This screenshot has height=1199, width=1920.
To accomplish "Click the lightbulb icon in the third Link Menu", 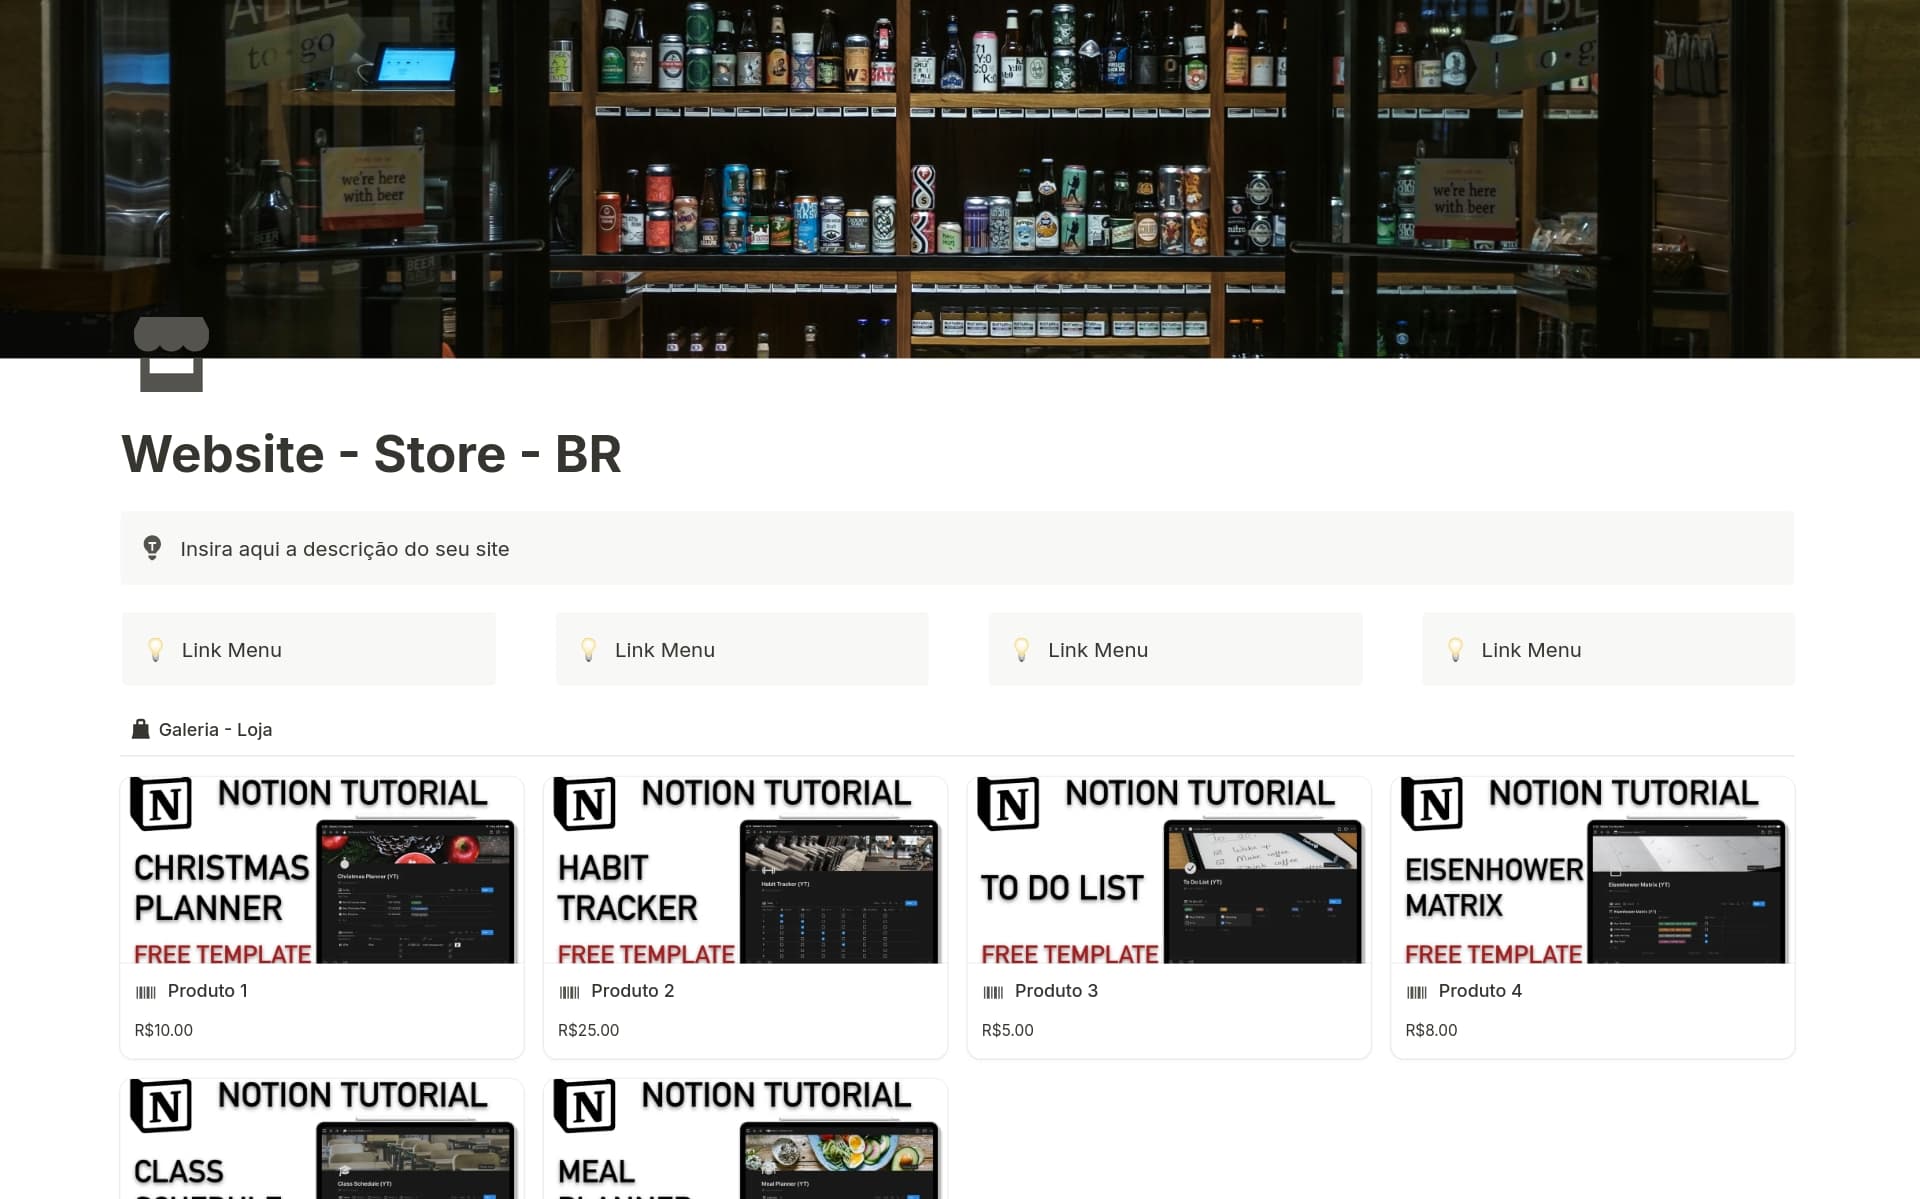I will click(1021, 649).
